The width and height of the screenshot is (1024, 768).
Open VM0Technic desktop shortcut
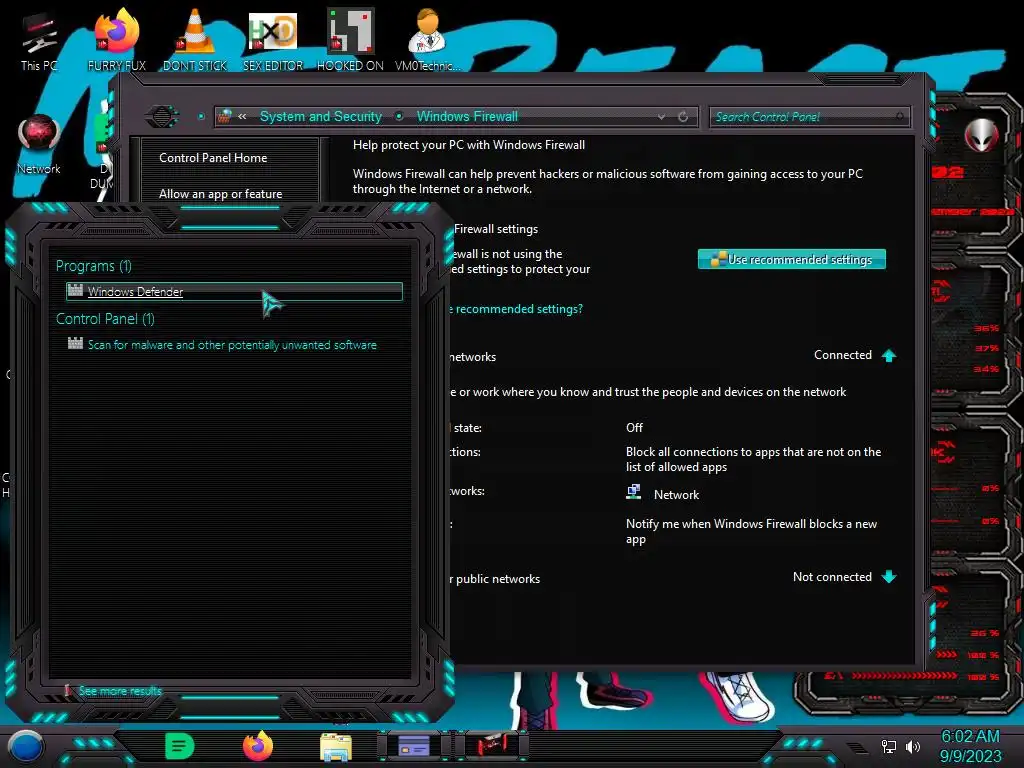pyautogui.click(x=427, y=40)
